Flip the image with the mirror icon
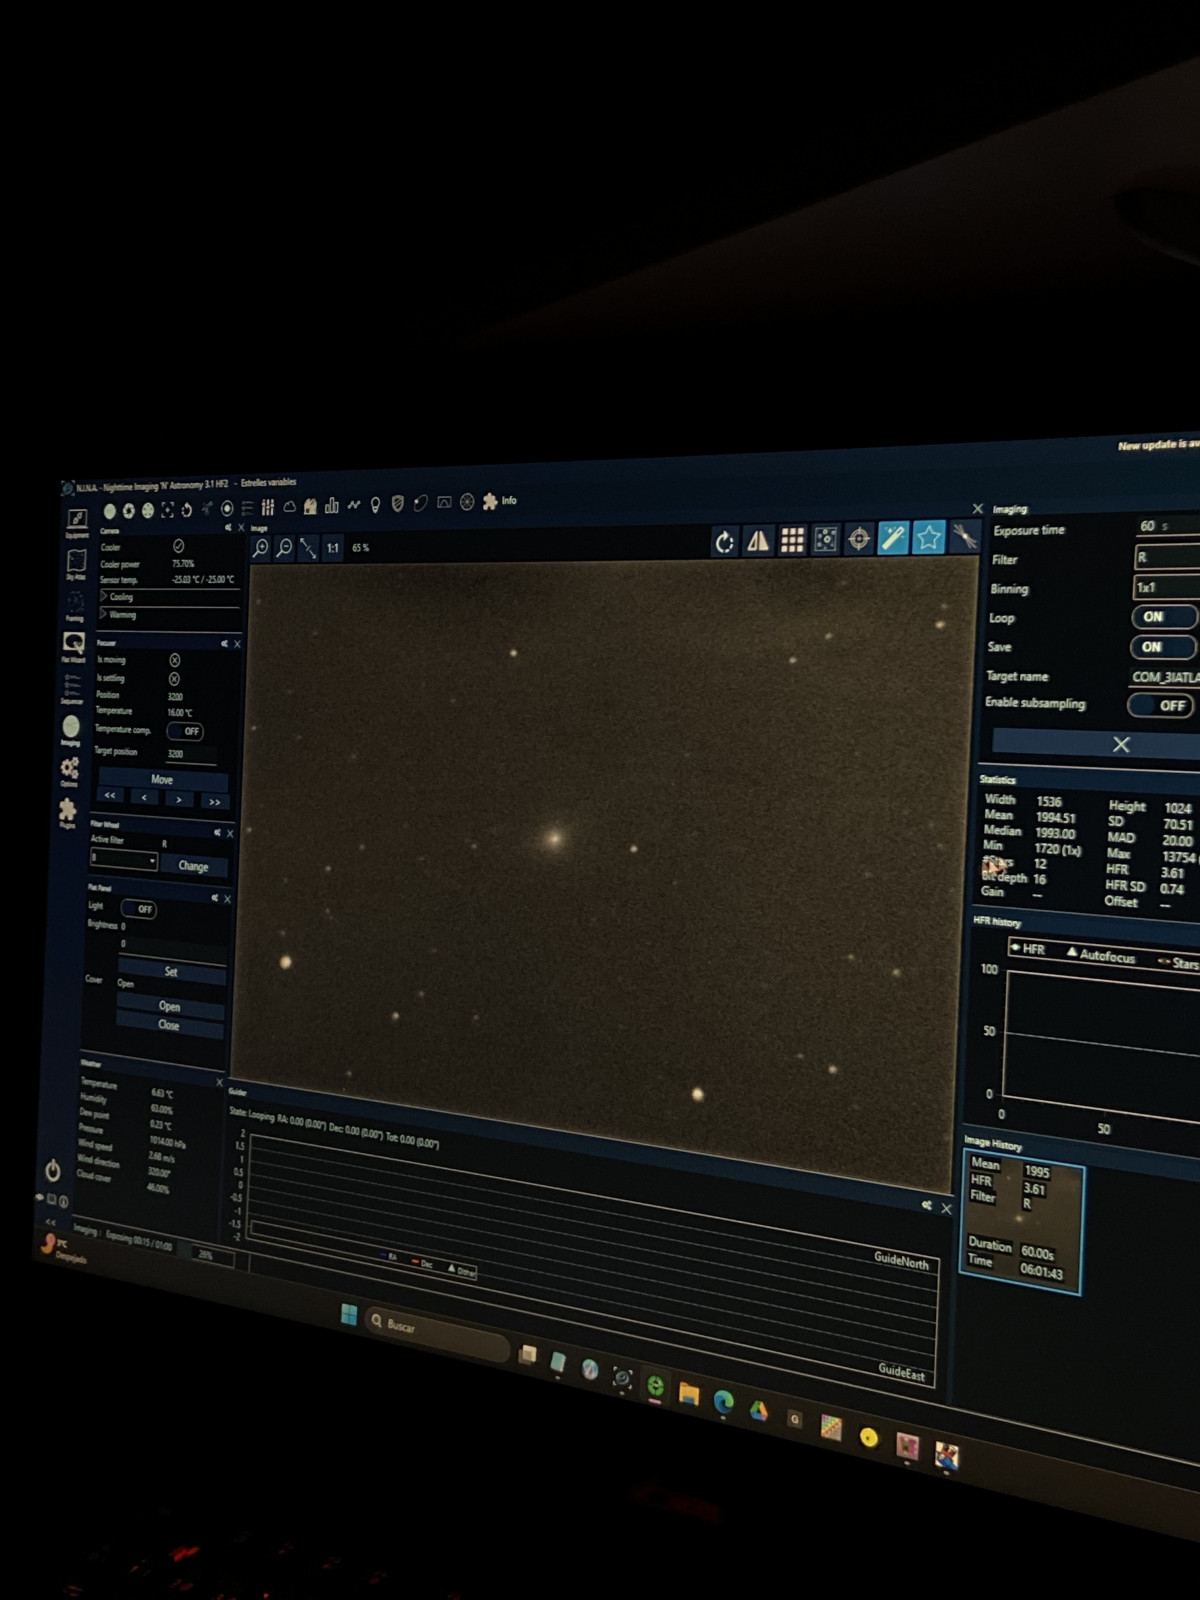Image resolution: width=1200 pixels, height=1600 pixels. click(x=758, y=541)
